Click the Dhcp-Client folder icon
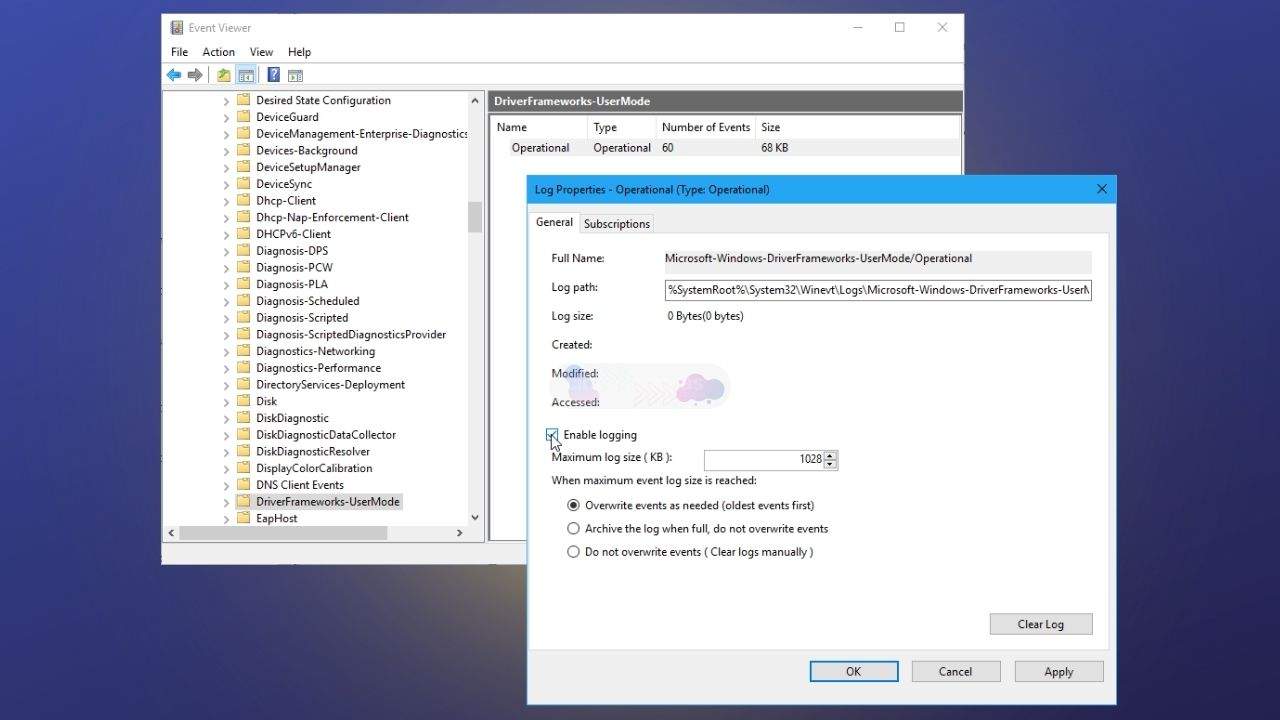This screenshot has width=1280, height=720. point(243,200)
